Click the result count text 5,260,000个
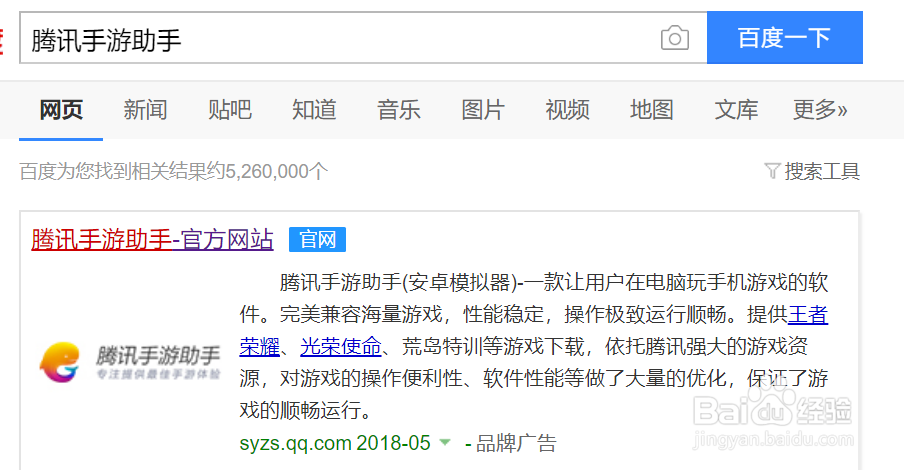The height and width of the screenshot is (470, 904). [x=276, y=171]
